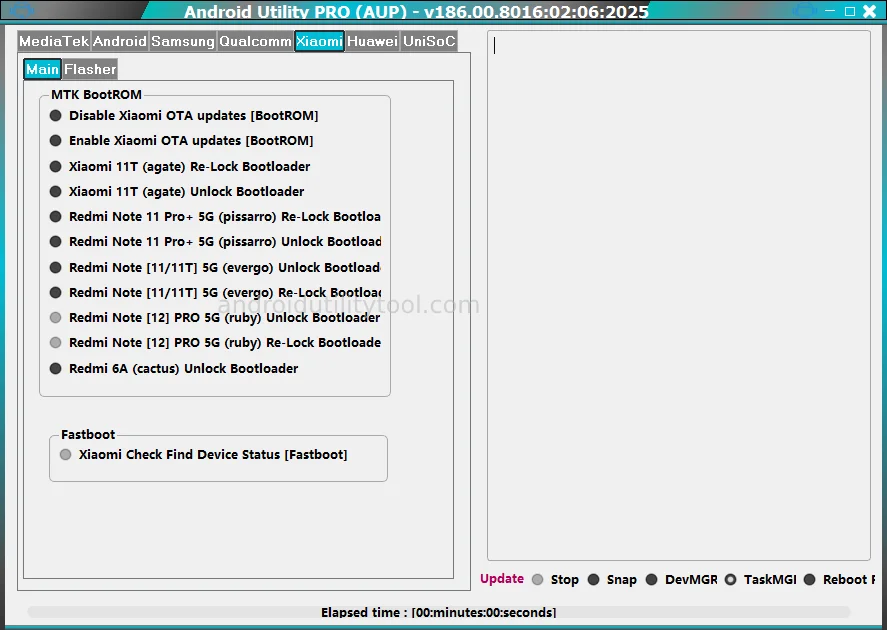Select Disable Xiaomi OTA updates [BootROM]

pyautogui.click(x=184, y=115)
